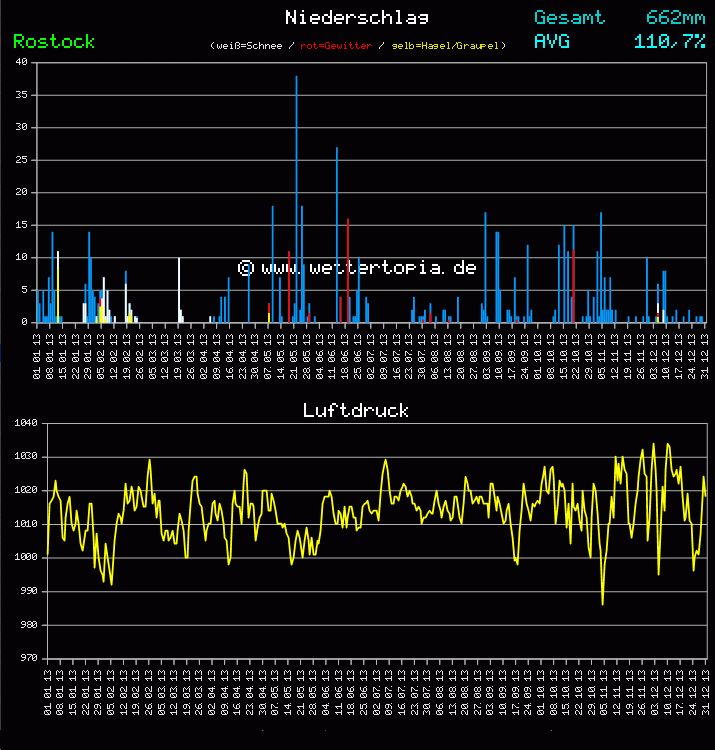
Task: Click the Gesamt total label
Action: [x=569, y=17]
